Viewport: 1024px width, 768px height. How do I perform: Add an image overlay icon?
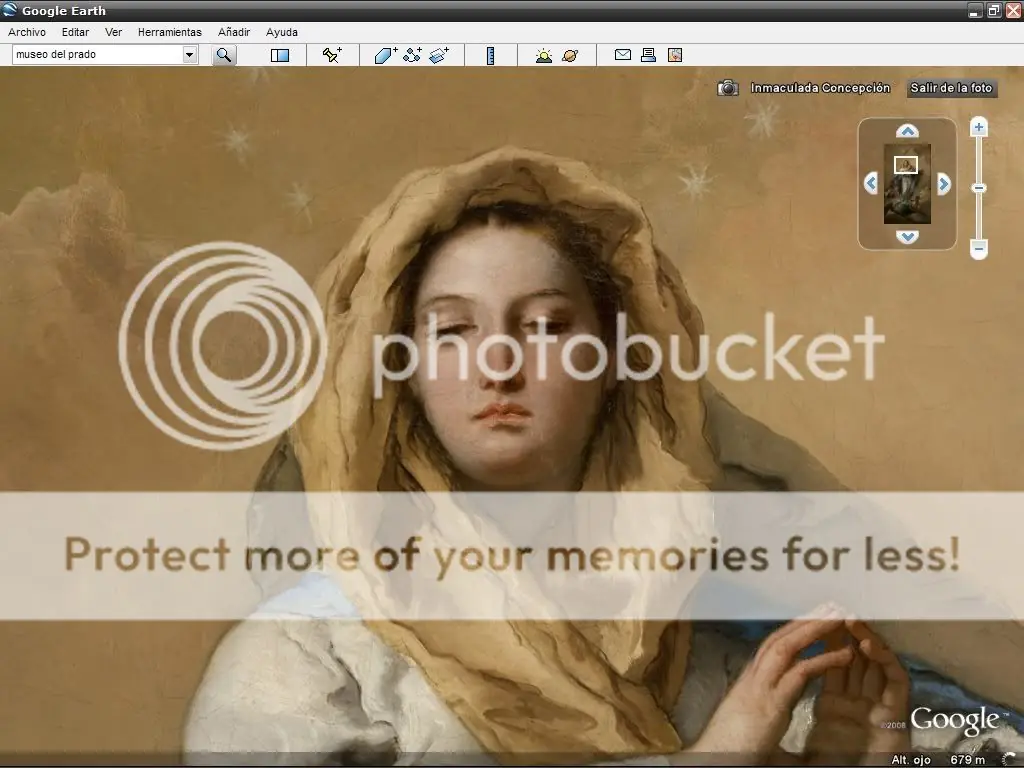pos(439,55)
